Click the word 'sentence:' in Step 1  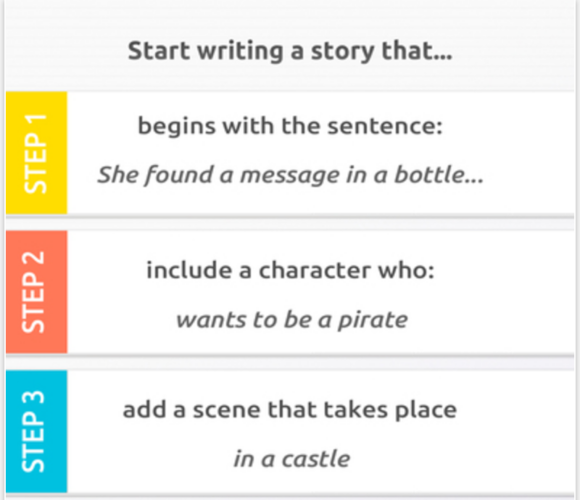point(385,126)
